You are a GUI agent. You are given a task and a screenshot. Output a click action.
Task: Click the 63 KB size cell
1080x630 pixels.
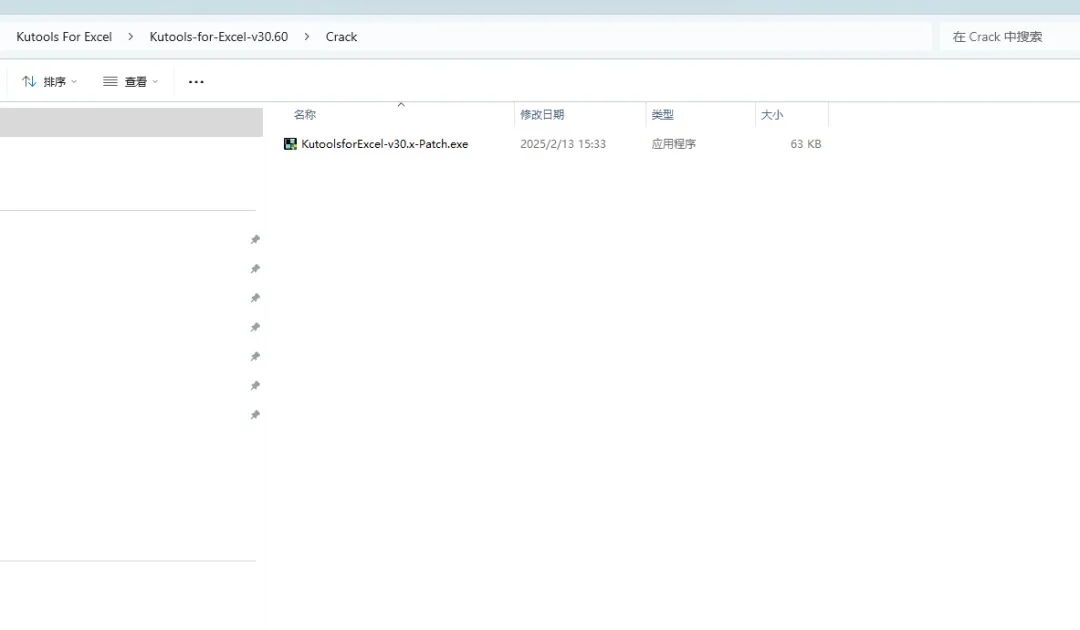point(806,144)
